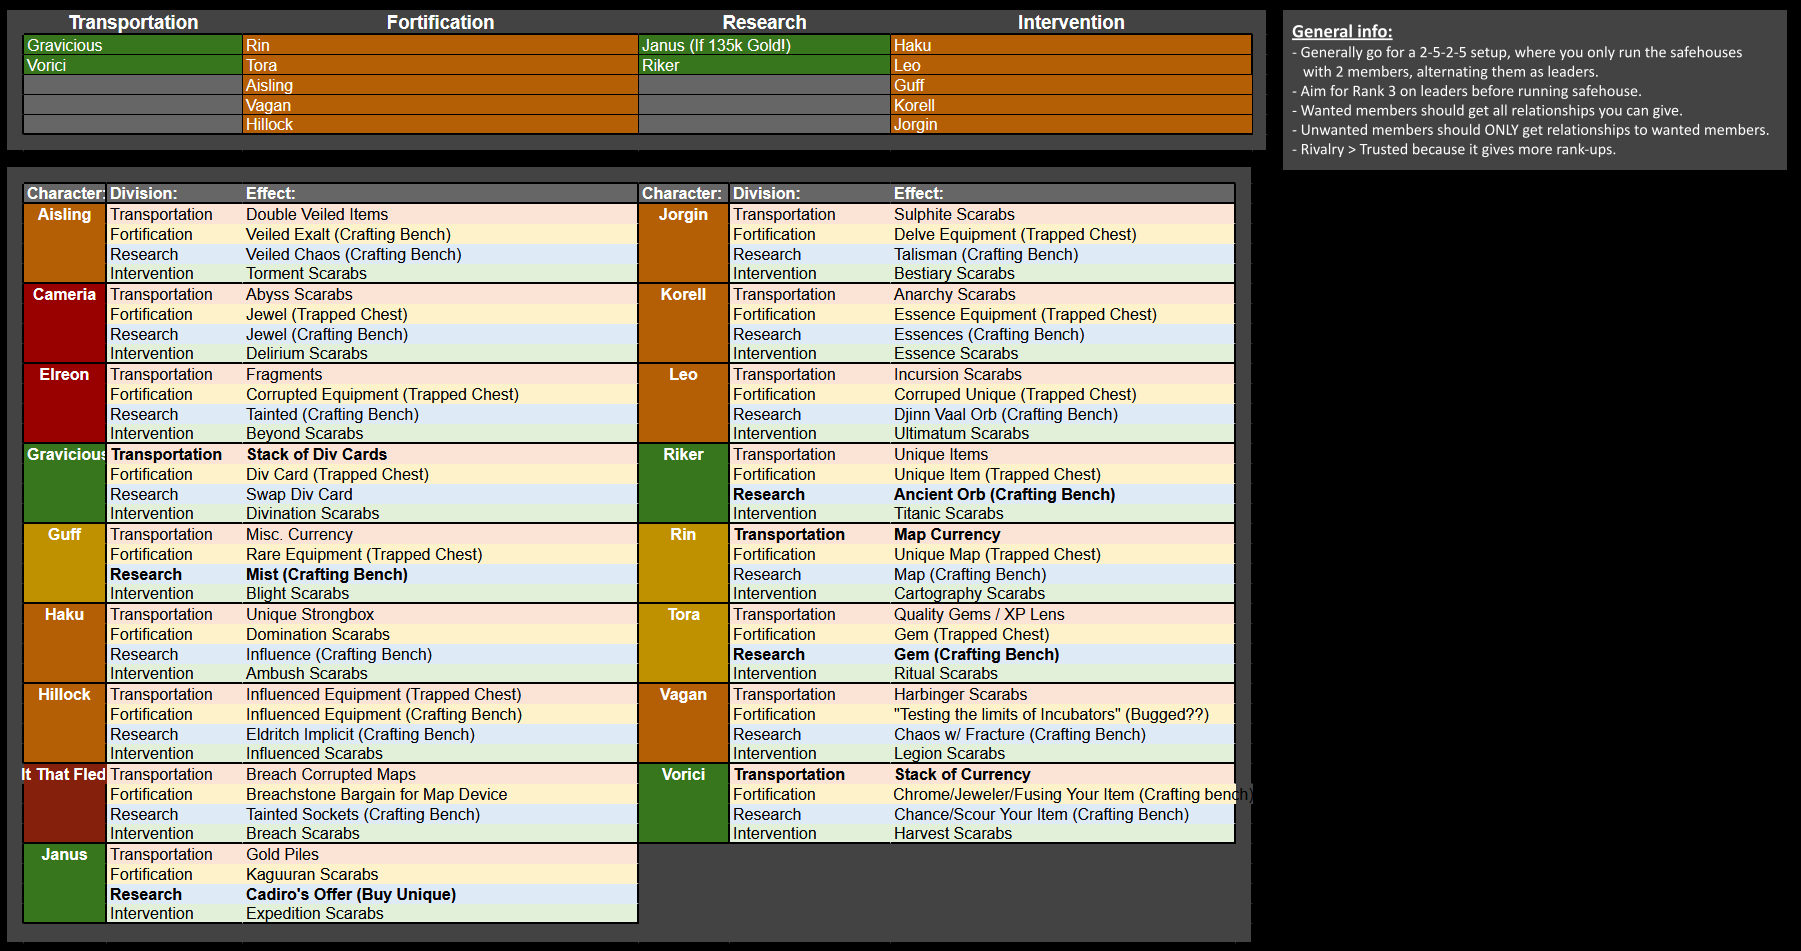Select 'Djinn Vaal Orb (Crafting Bench)' cell
The image size is (1801, 951).
1062,414
